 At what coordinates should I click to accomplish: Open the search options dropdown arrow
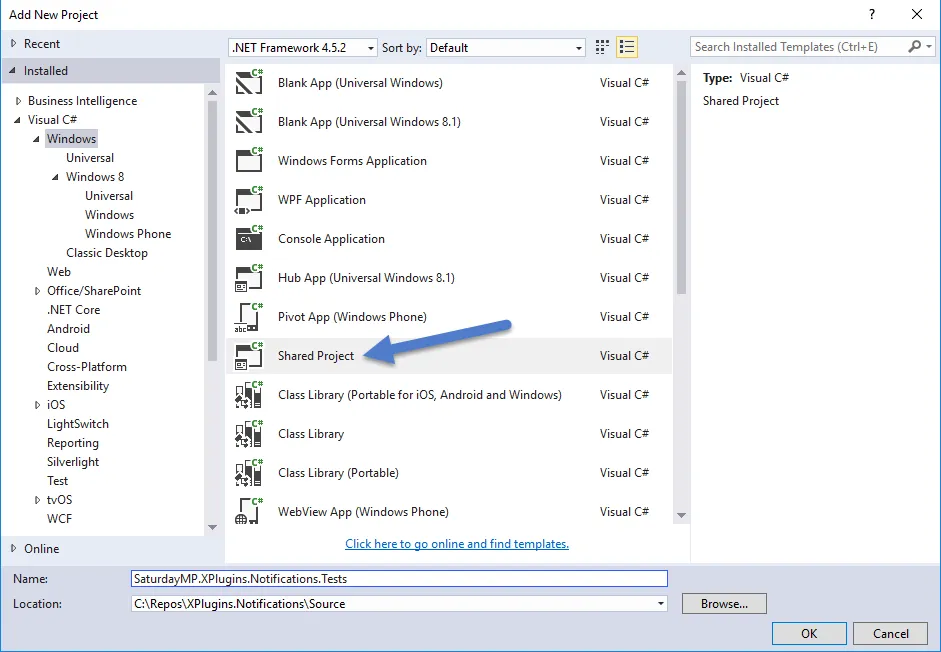click(929, 46)
